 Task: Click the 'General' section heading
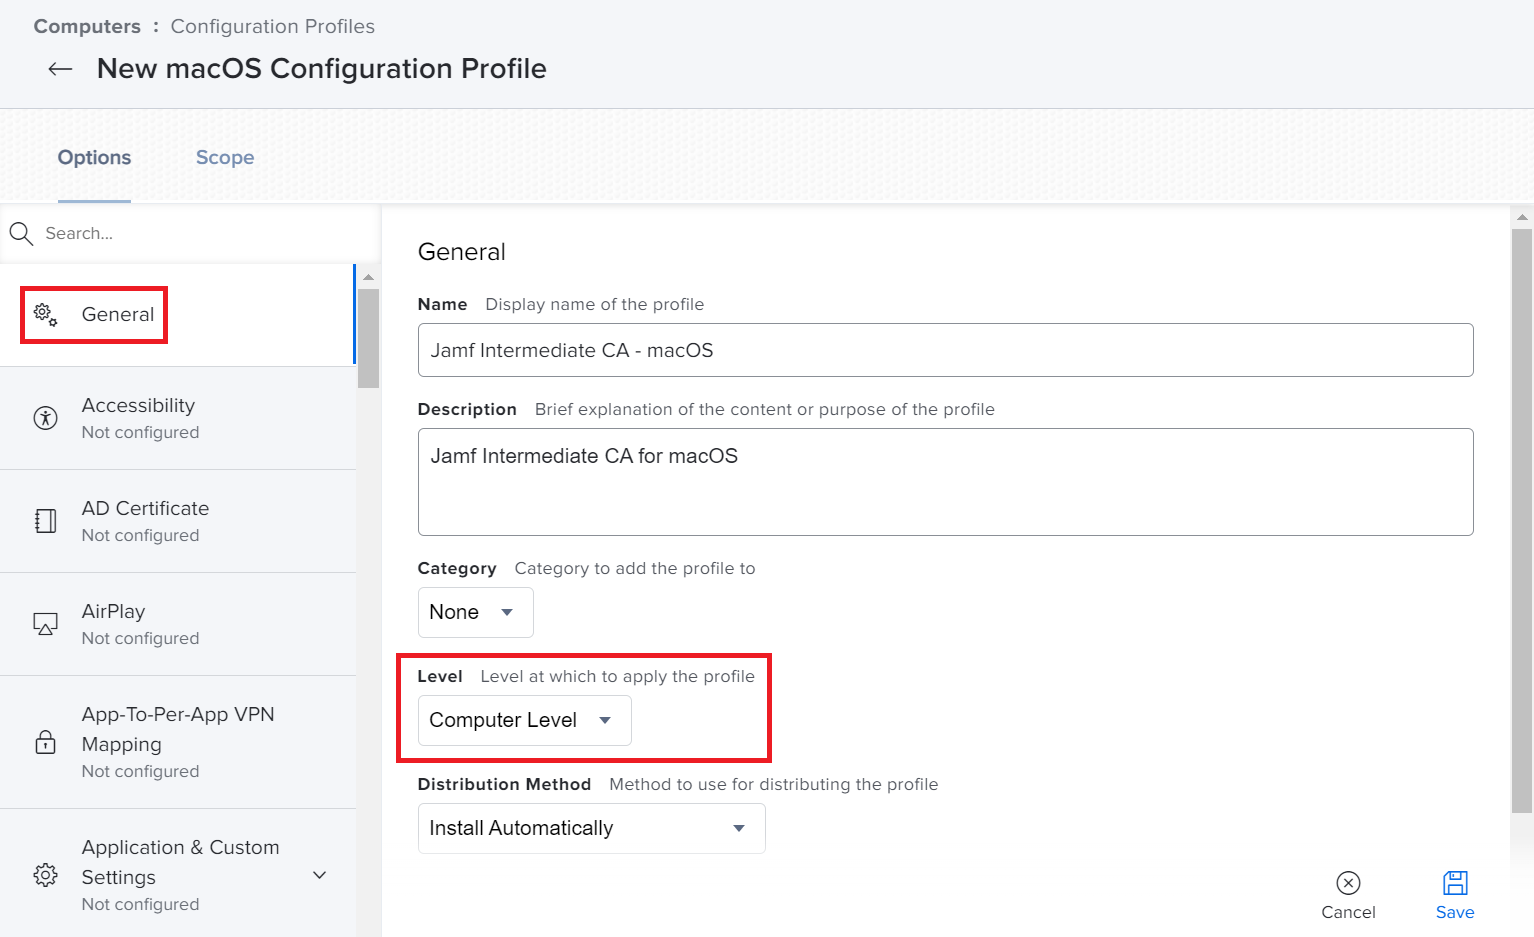tap(461, 252)
